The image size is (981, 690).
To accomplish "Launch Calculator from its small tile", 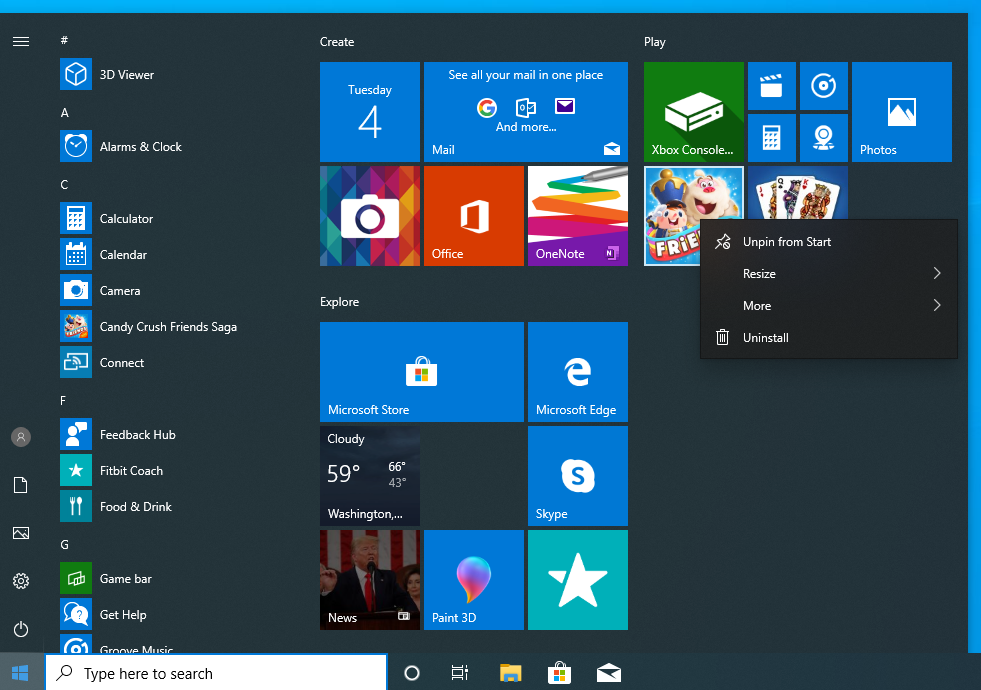I will (x=771, y=137).
